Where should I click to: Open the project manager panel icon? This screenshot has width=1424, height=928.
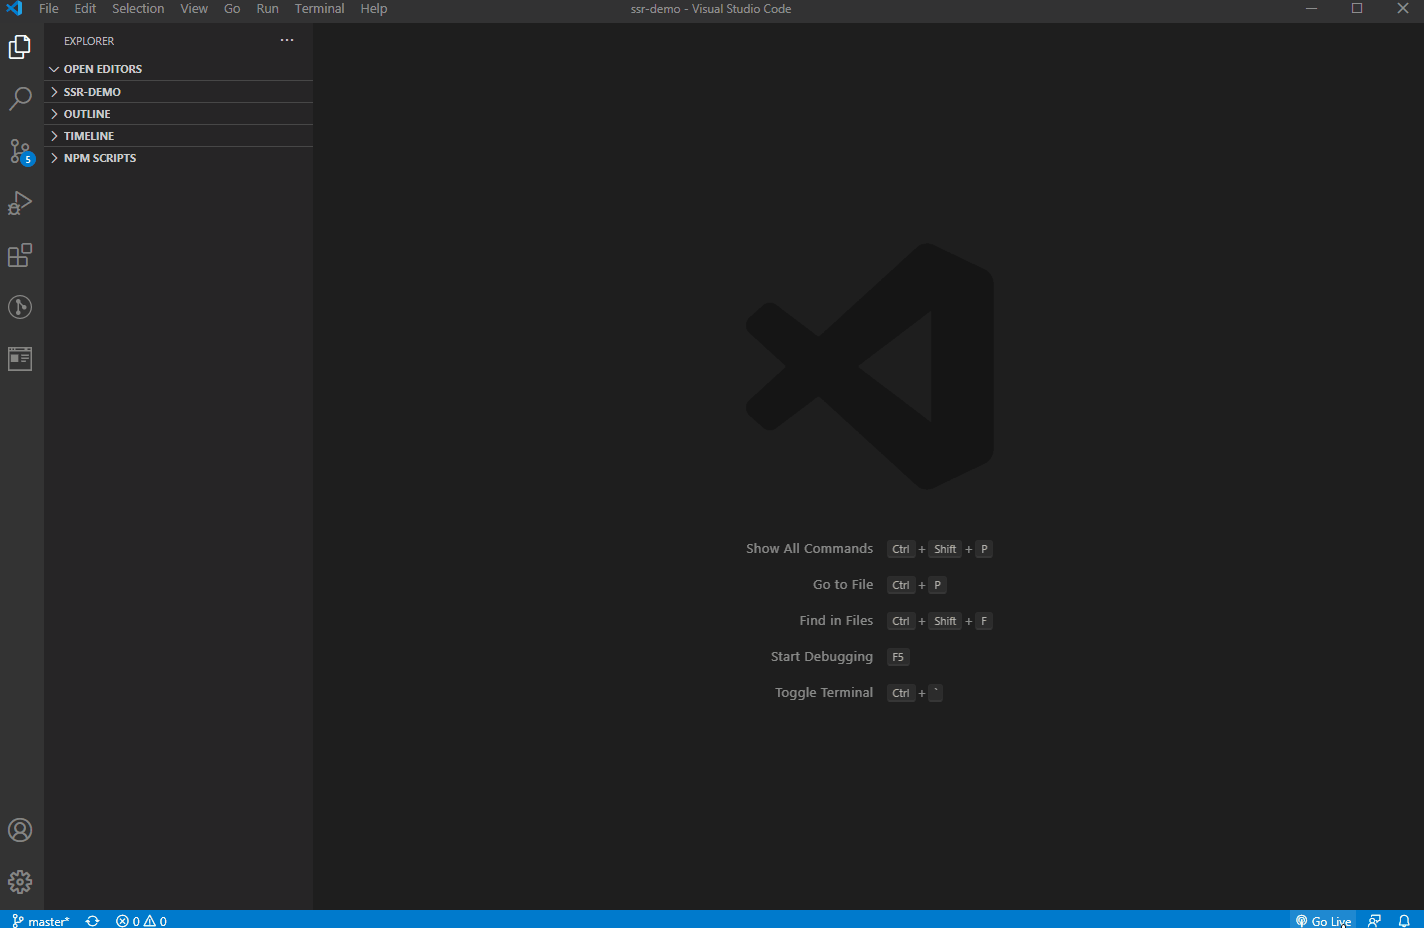[x=20, y=358]
